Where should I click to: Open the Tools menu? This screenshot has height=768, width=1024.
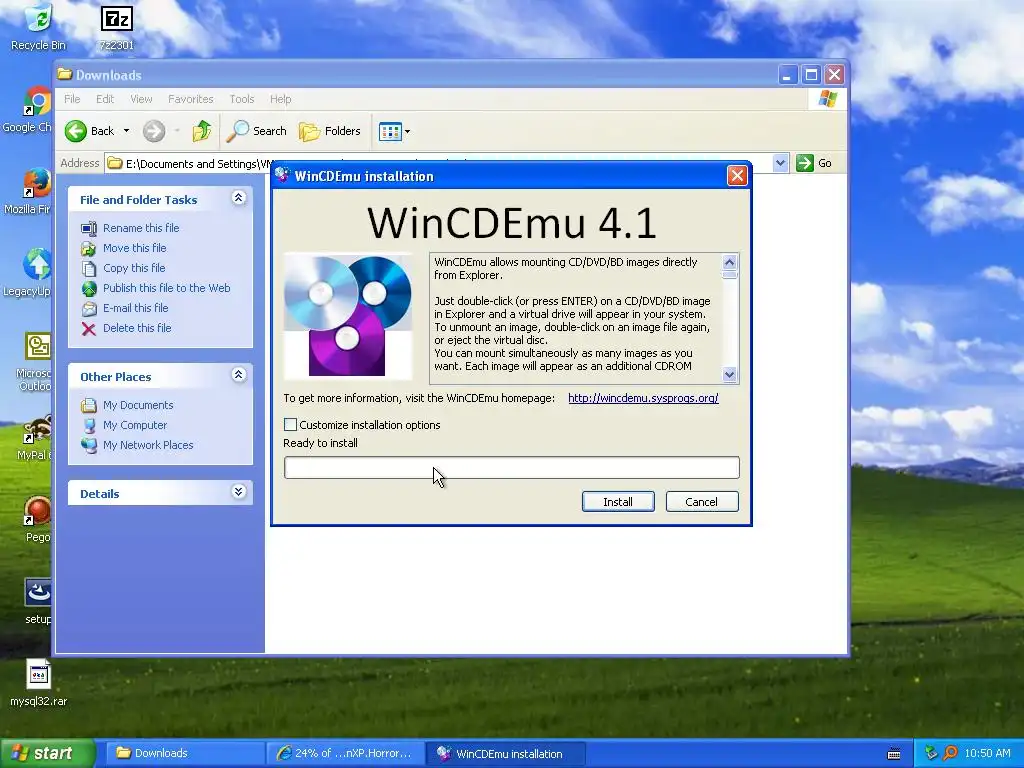(242, 99)
